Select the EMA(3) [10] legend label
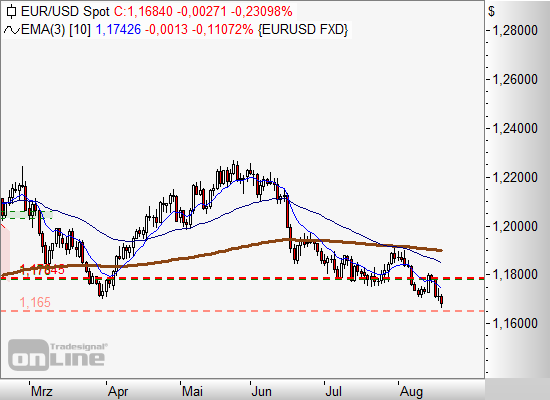The image size is (550, 400). pyautogui.click(x=56, y=30)
